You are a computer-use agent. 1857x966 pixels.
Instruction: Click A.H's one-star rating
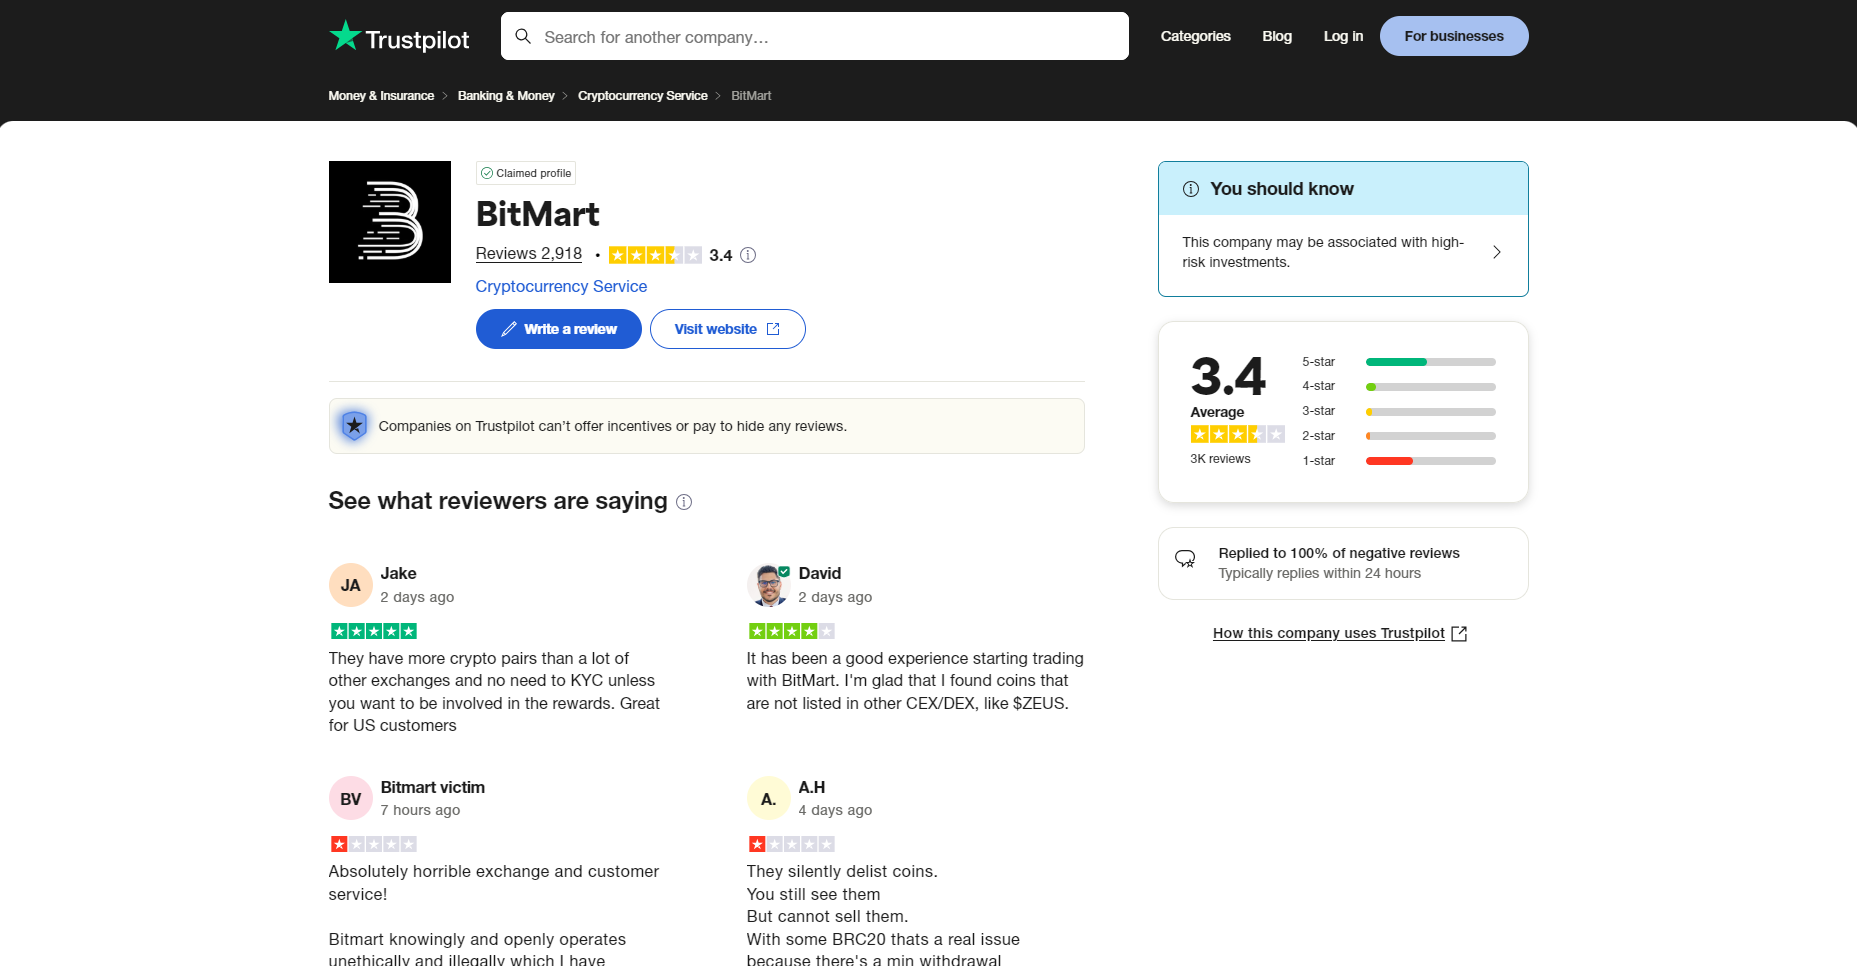[x=792, y=844]
